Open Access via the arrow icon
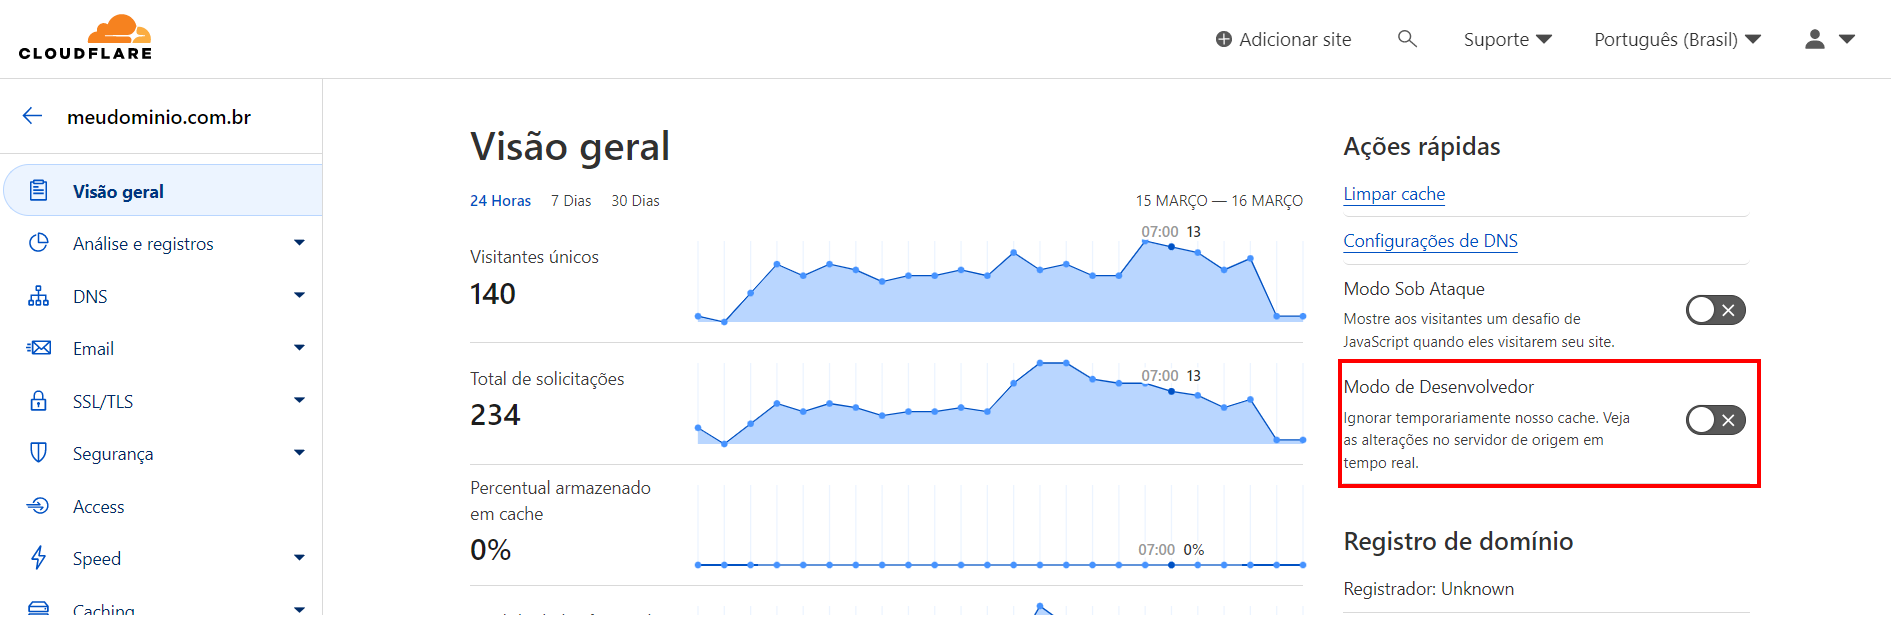The width and height of the screenshot is (1891, 617). click(x=38, y=505)
